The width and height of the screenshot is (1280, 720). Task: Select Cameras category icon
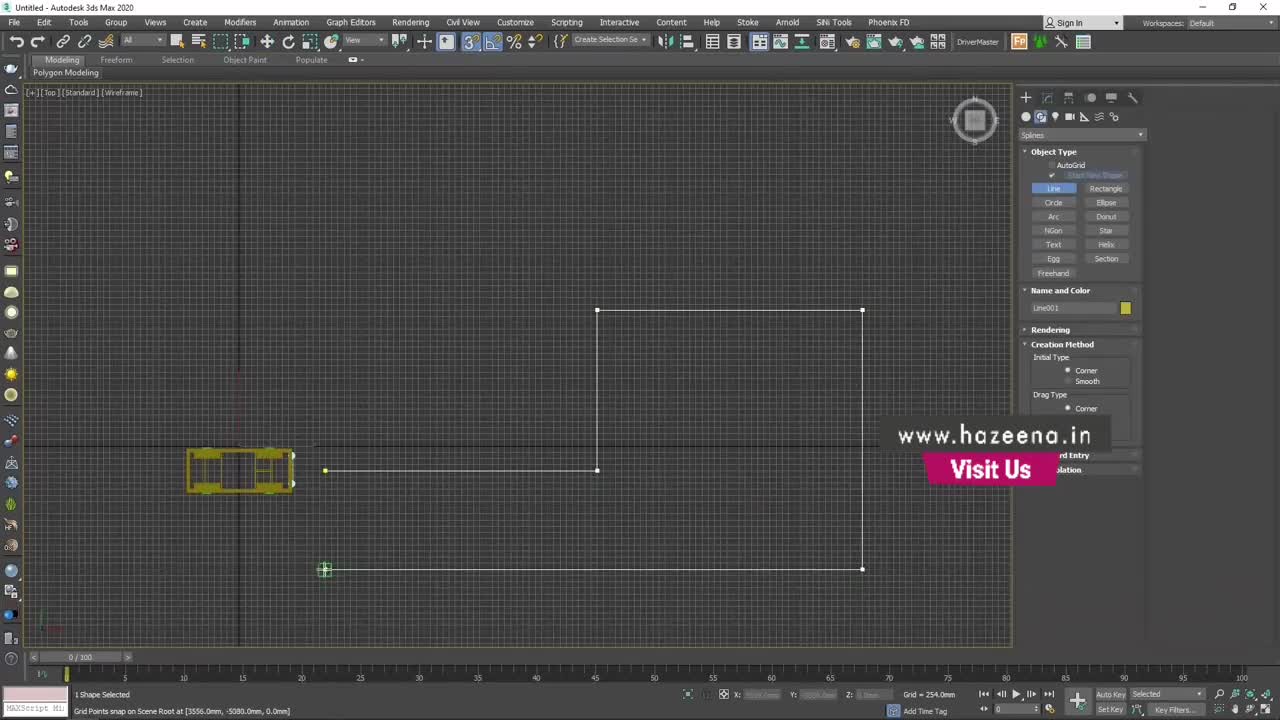point(1069,117)
